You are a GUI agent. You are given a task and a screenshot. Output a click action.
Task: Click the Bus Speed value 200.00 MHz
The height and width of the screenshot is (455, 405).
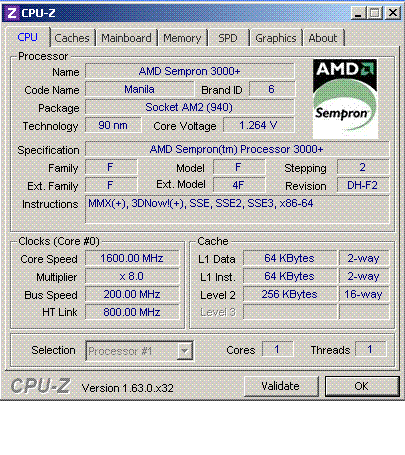coord(132,294)
